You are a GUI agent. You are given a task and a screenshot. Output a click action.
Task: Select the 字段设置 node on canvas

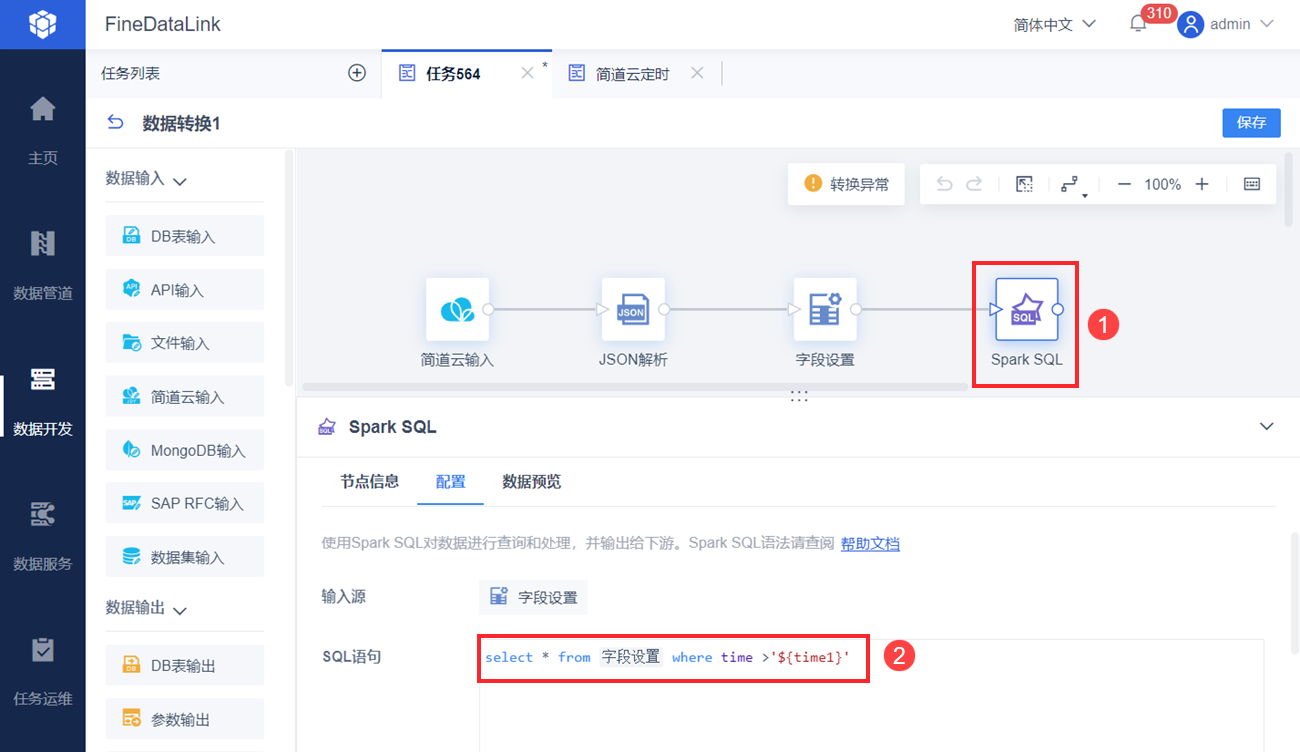point(825,310)
